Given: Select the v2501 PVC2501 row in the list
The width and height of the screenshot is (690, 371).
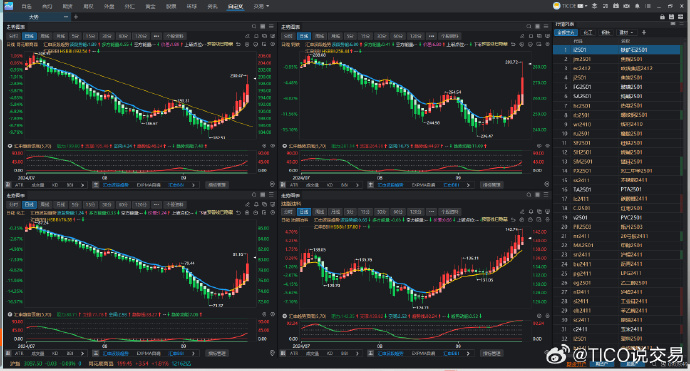Looking at the screenshot, I should [x=617, y=217].
